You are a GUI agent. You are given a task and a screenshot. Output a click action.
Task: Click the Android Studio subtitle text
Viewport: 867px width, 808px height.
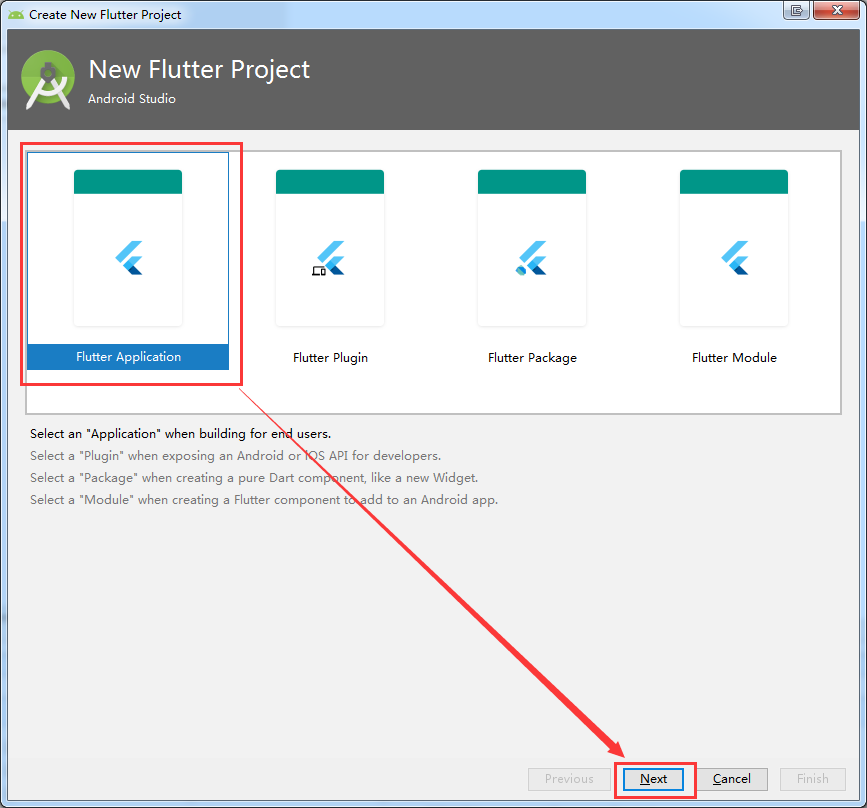point(132,98)
